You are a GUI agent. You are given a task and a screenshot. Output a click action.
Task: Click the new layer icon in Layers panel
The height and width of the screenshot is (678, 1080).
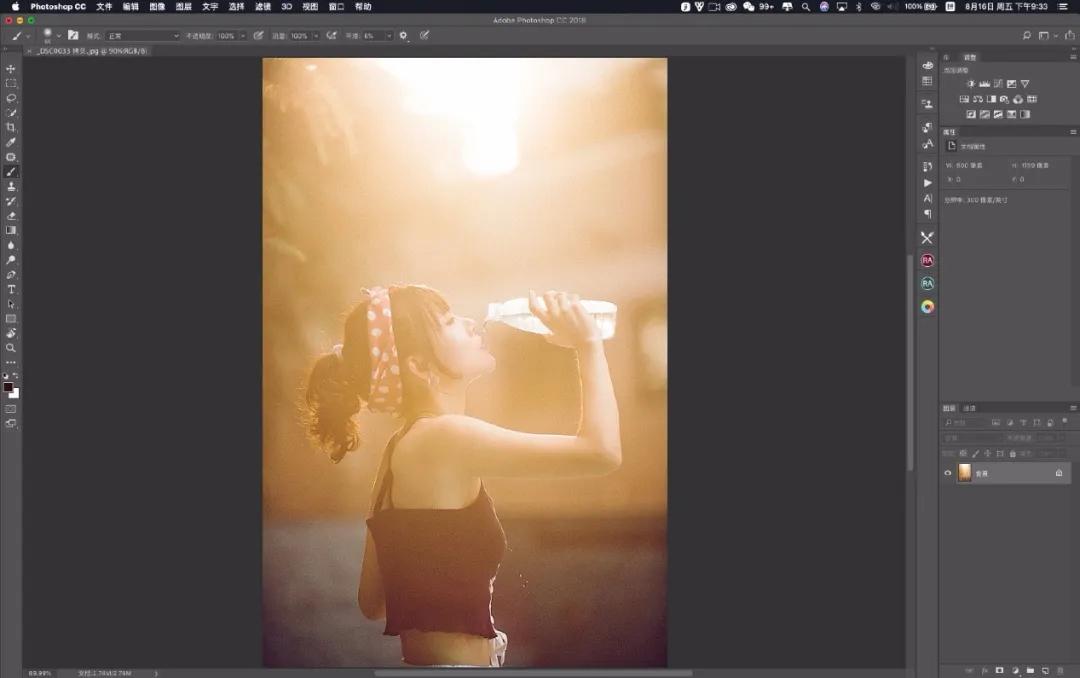click(1044, 670)
